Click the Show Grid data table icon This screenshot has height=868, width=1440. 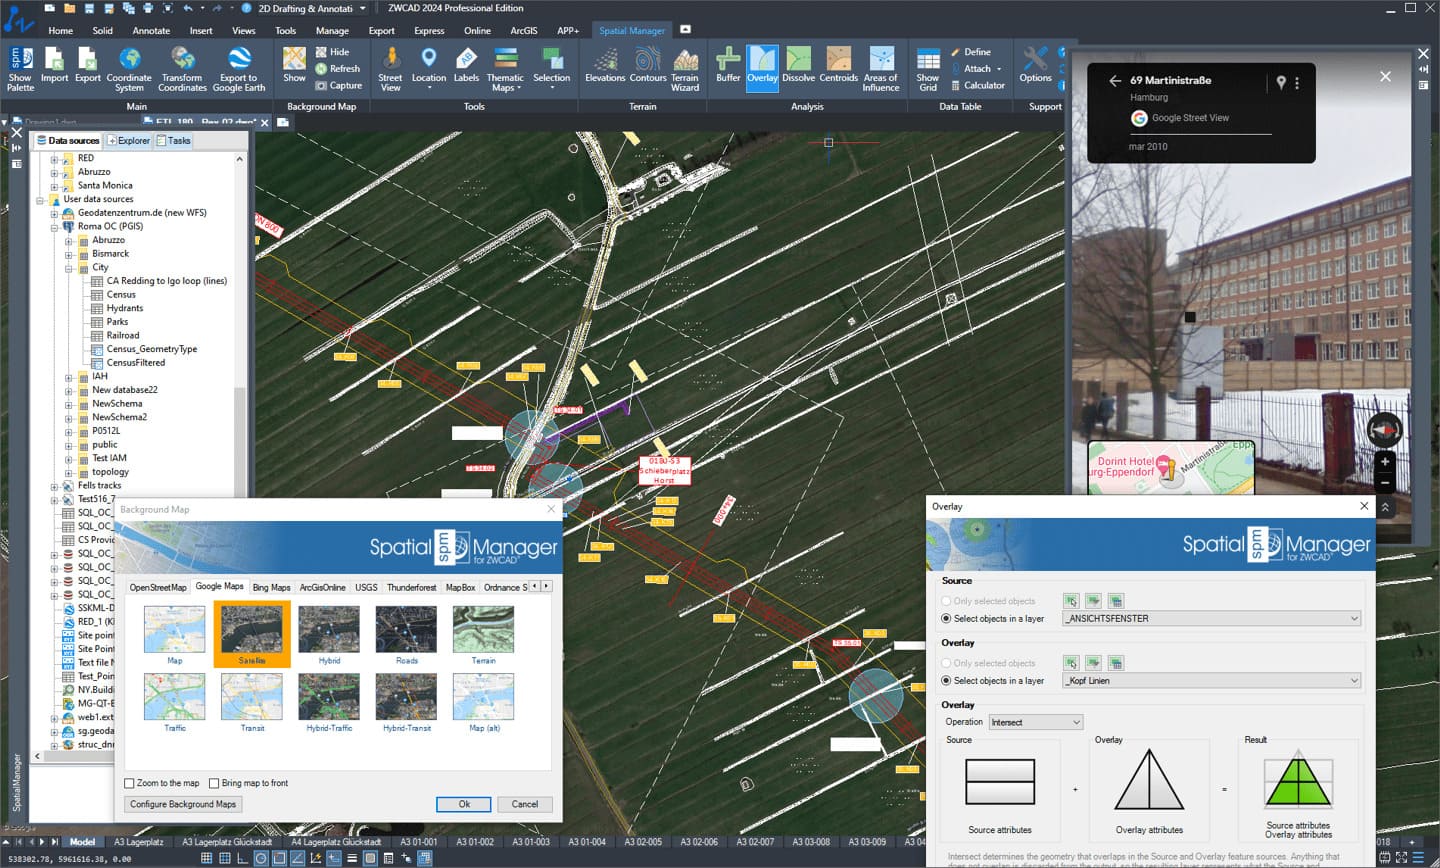tap(928, 69)
